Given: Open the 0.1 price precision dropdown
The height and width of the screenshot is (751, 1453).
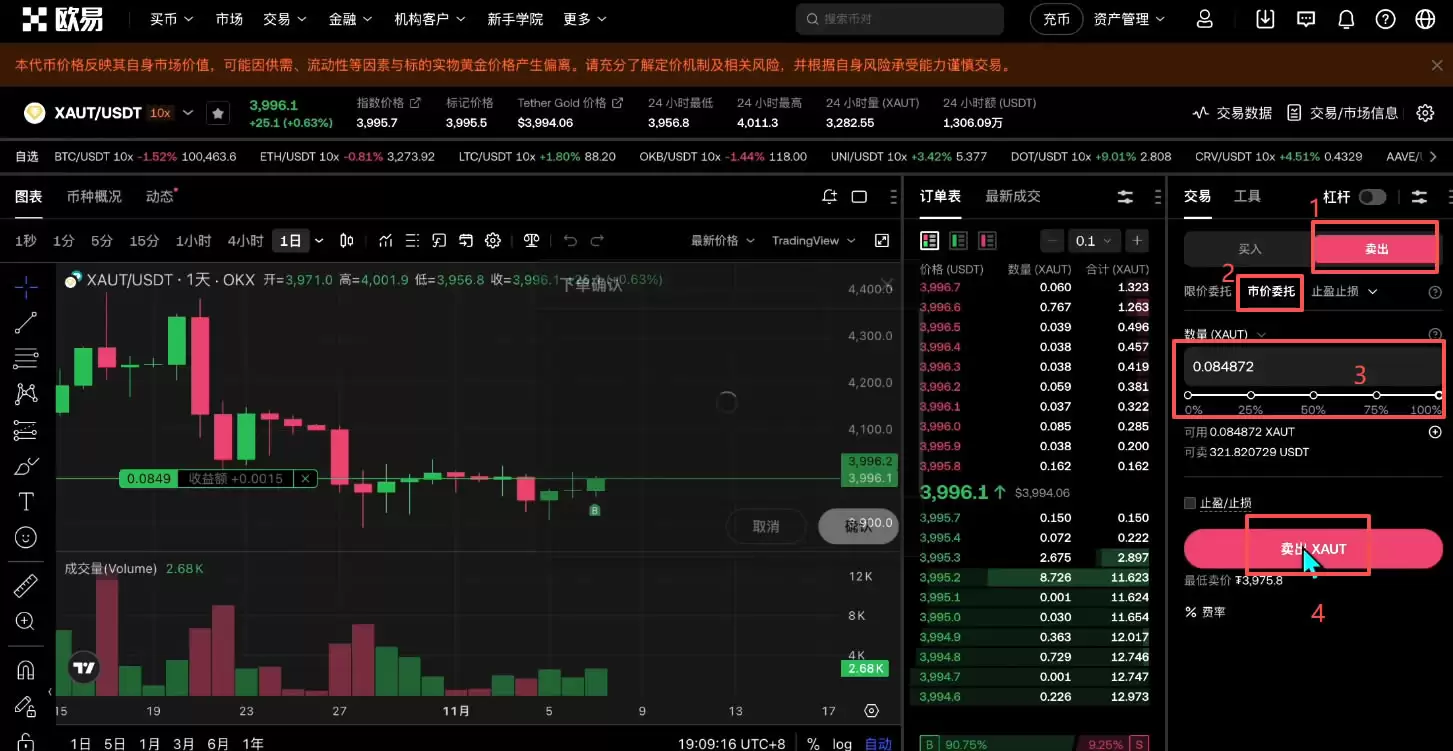Looking at the screenshot, I should tap(1093, 240).
